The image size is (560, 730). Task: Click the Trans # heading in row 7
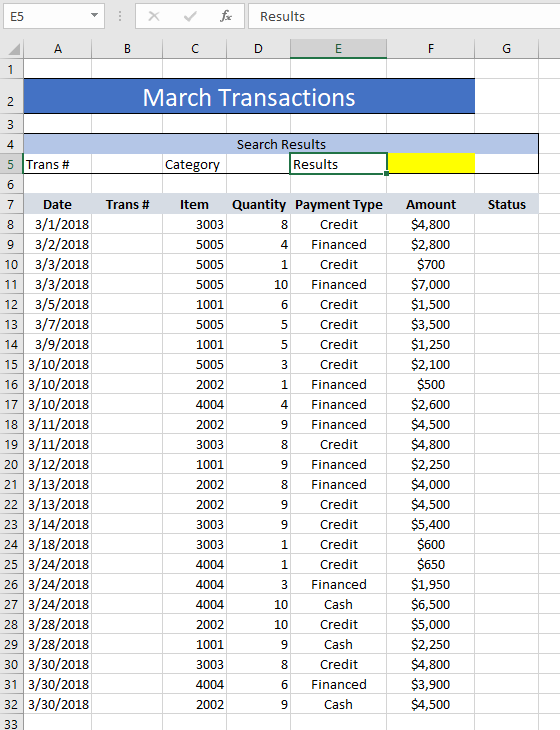(x=127, y=204)
